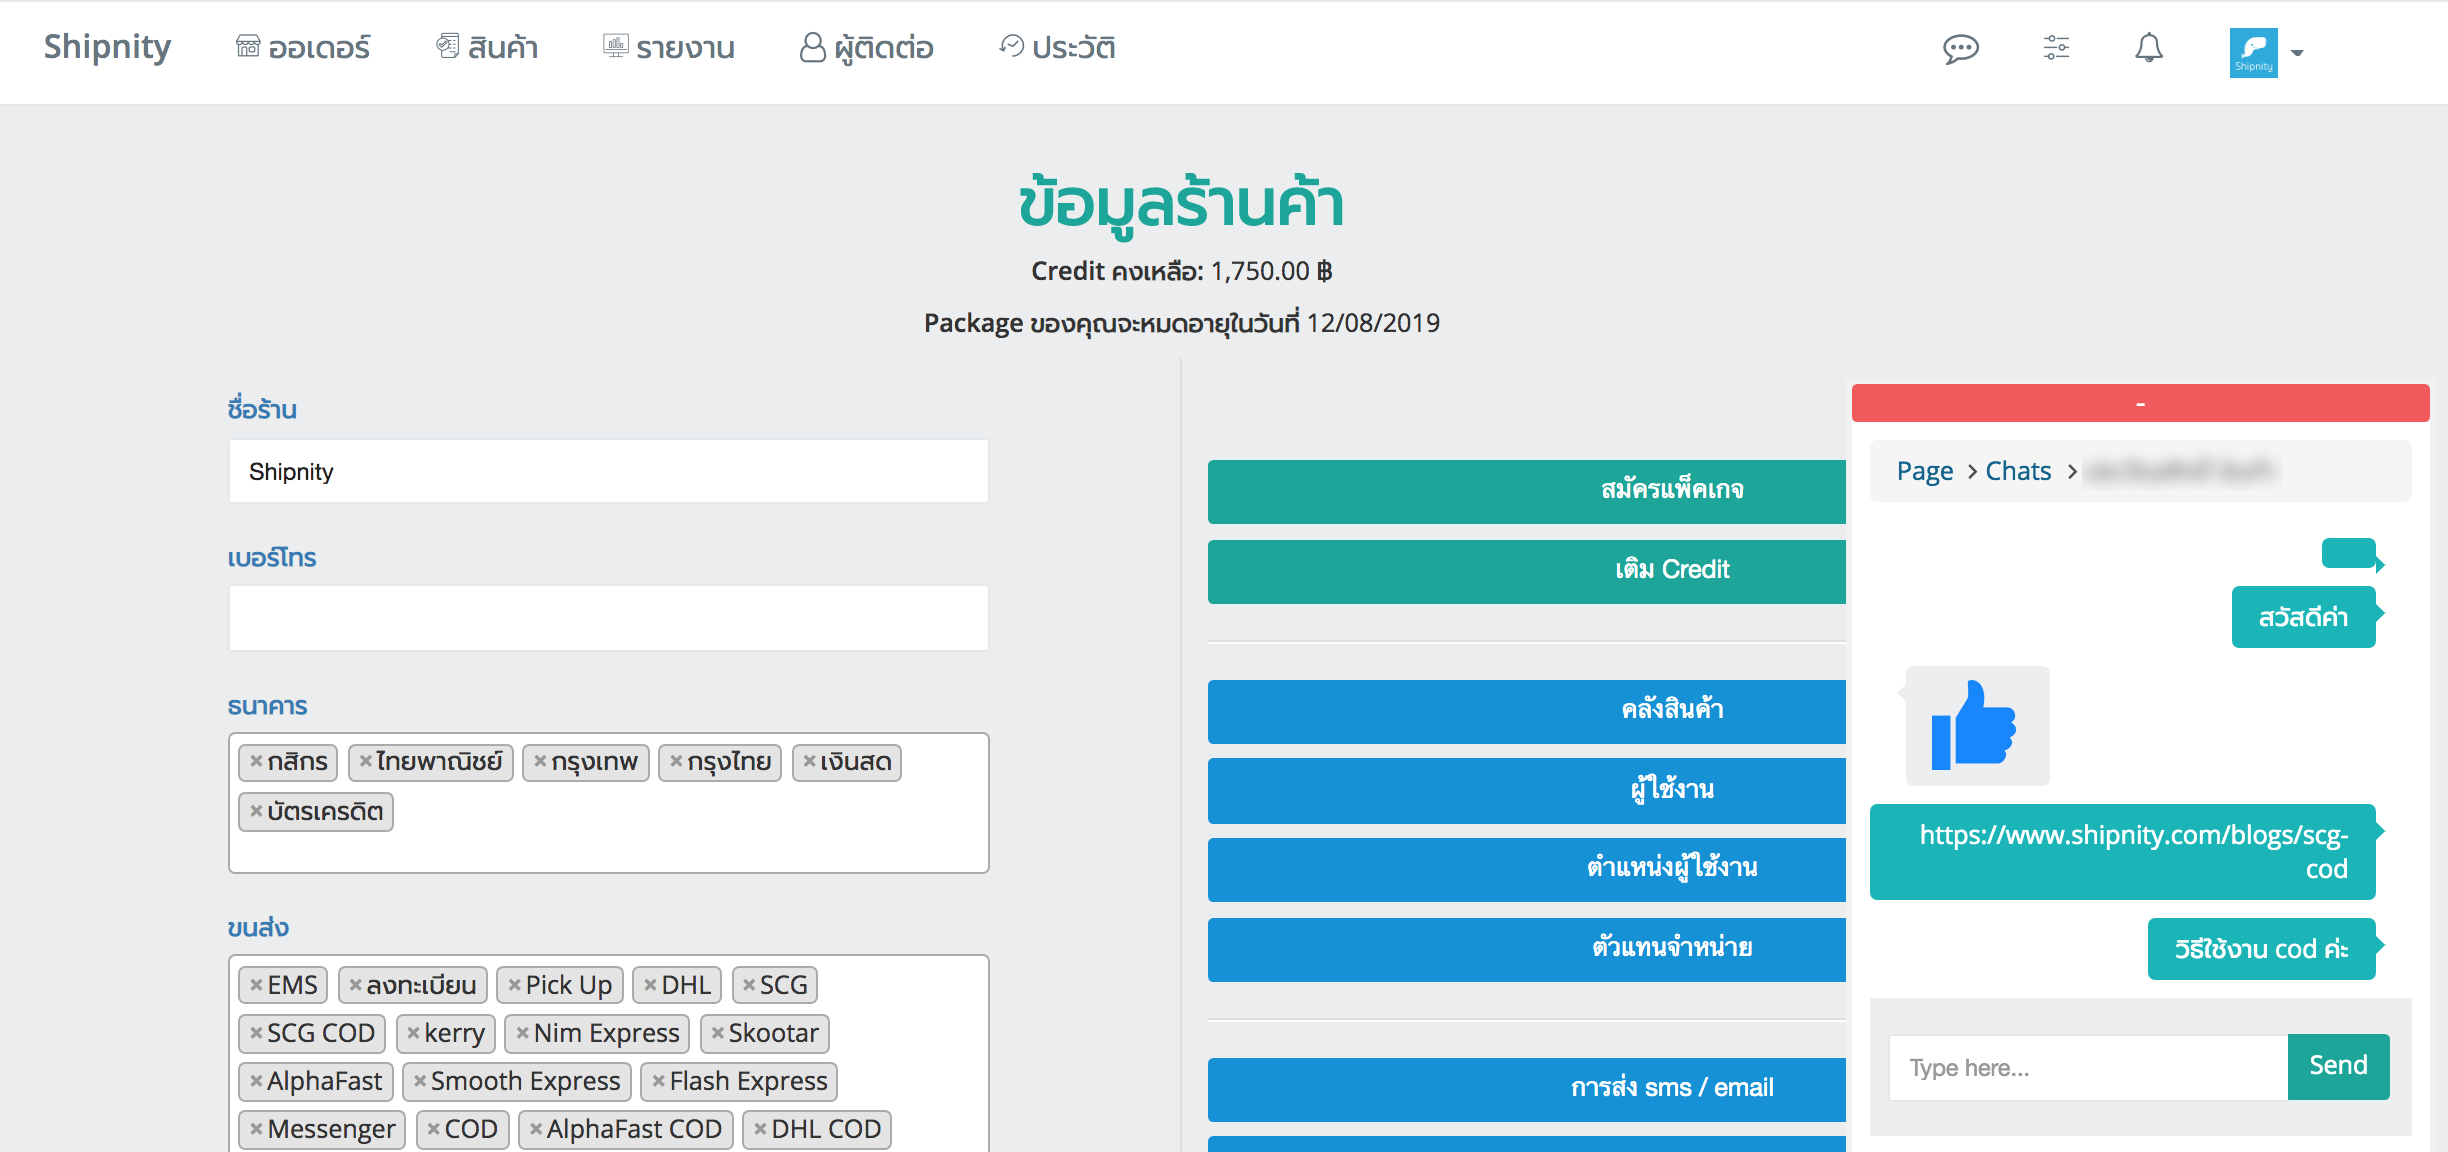Remove the Nim Express shipping tag
The height and width of the screenshot is (1152, 2448).
coord(522,1033)
